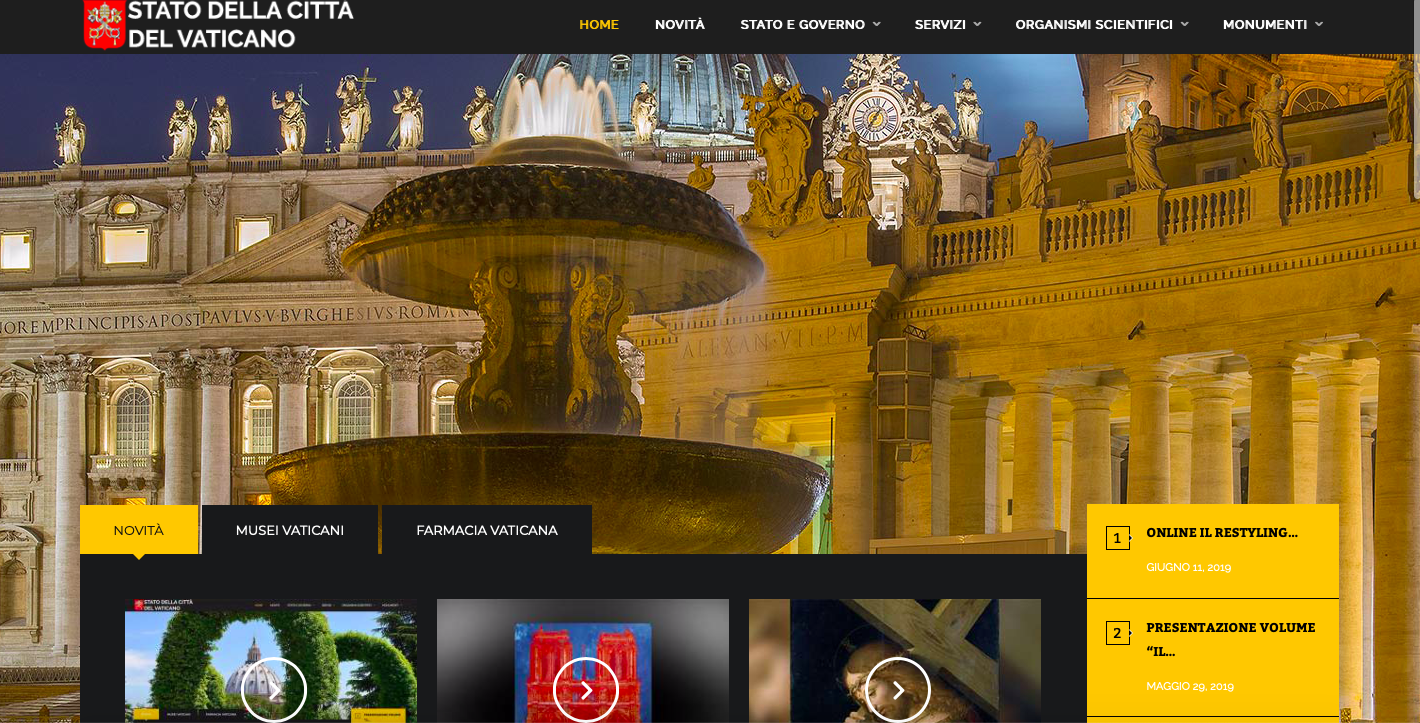Expand the Stato e Governo dropdown
Image resolution: width=1420 pixels, height=723 pixels.
tap(876, 25)
